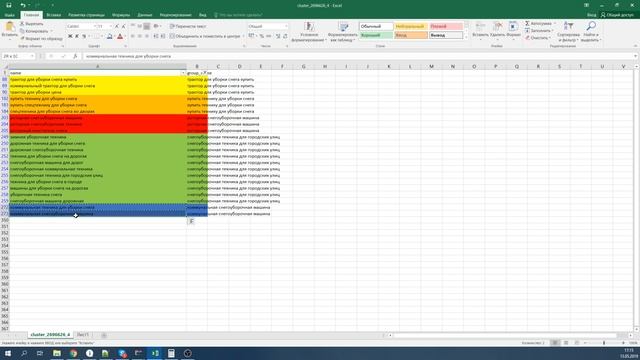The image size is (640, 360).
Task: Toggle Underline formatting (Ч)
Action: pyautogui.click(x=84, y=36)
